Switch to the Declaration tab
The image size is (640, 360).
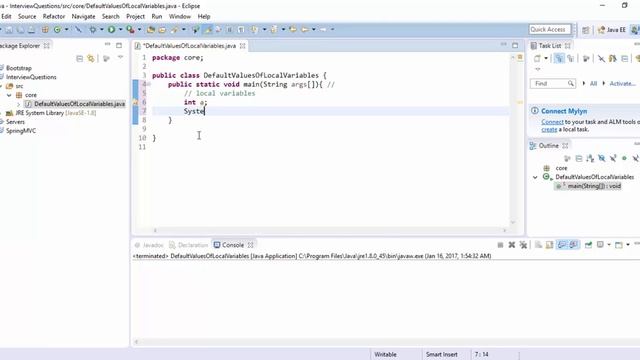coord(189,245)
